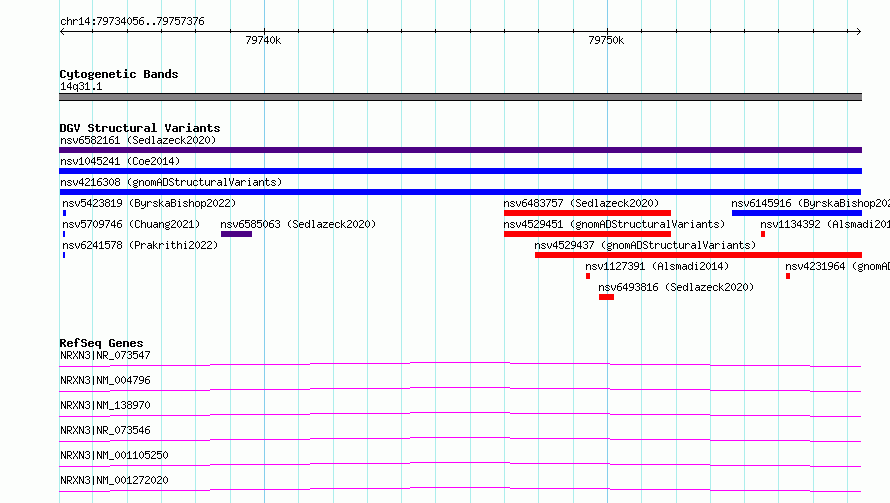Select the red nsv6483757 variant bar
890x503 pixels.
[x=587, y=213]
